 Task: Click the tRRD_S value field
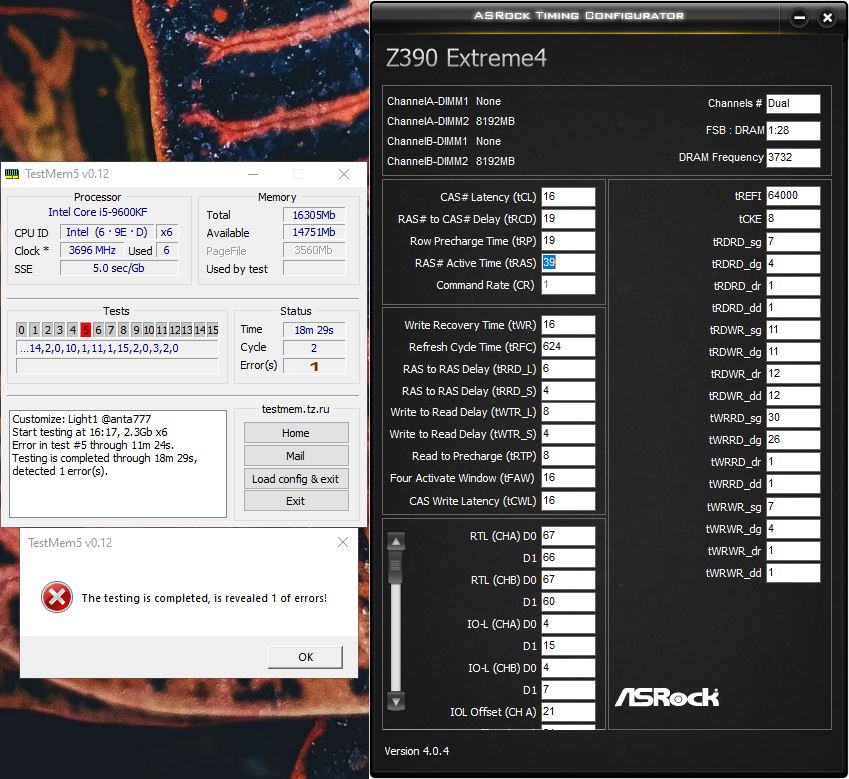(x=568, y=390)
